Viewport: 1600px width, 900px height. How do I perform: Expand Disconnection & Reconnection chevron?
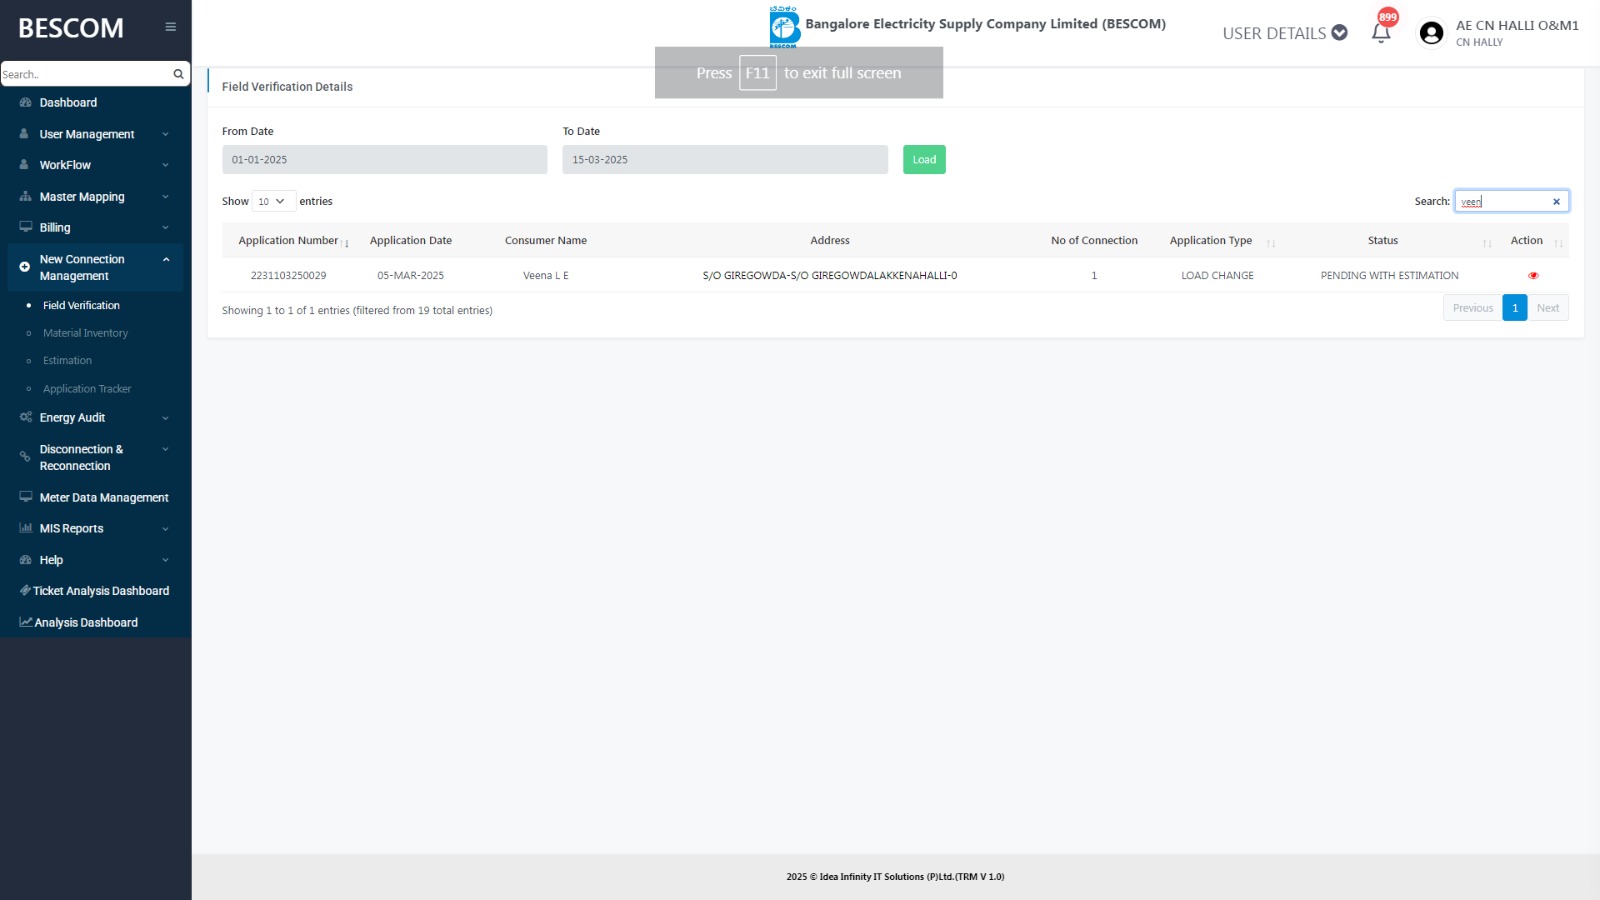tap(165, 449)
